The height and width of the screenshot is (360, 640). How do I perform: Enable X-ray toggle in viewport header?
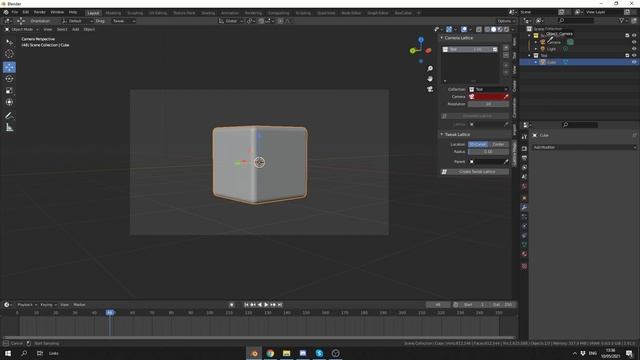point(479,29)
